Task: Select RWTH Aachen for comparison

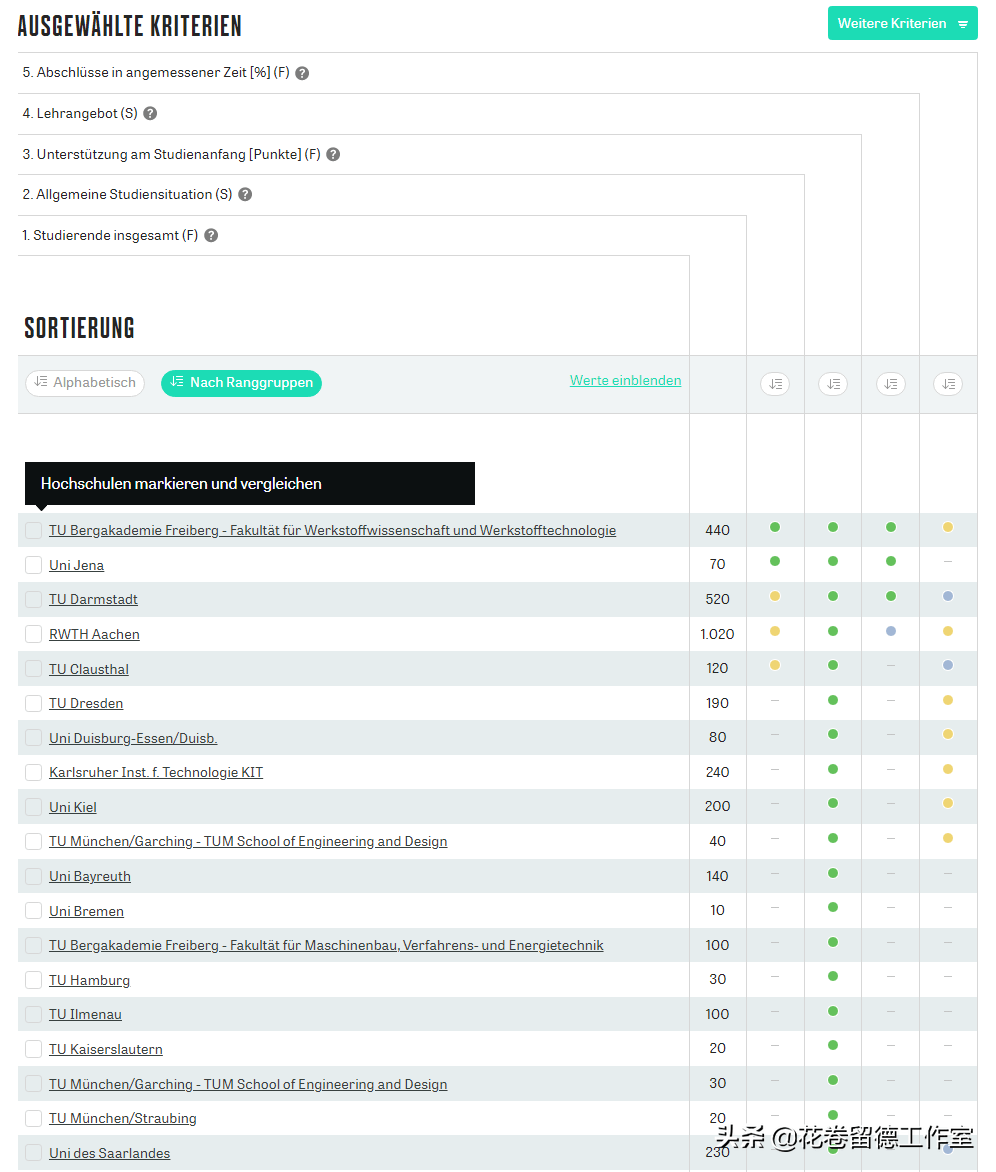Action: click(34, 635)
